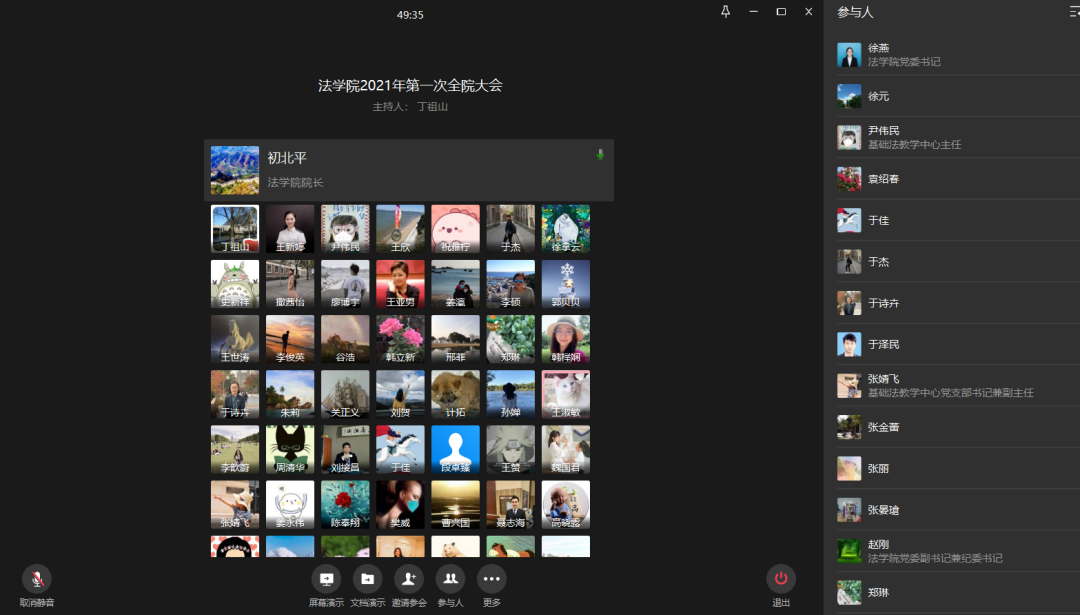Open the 更多 more options menu

[491, 579]
